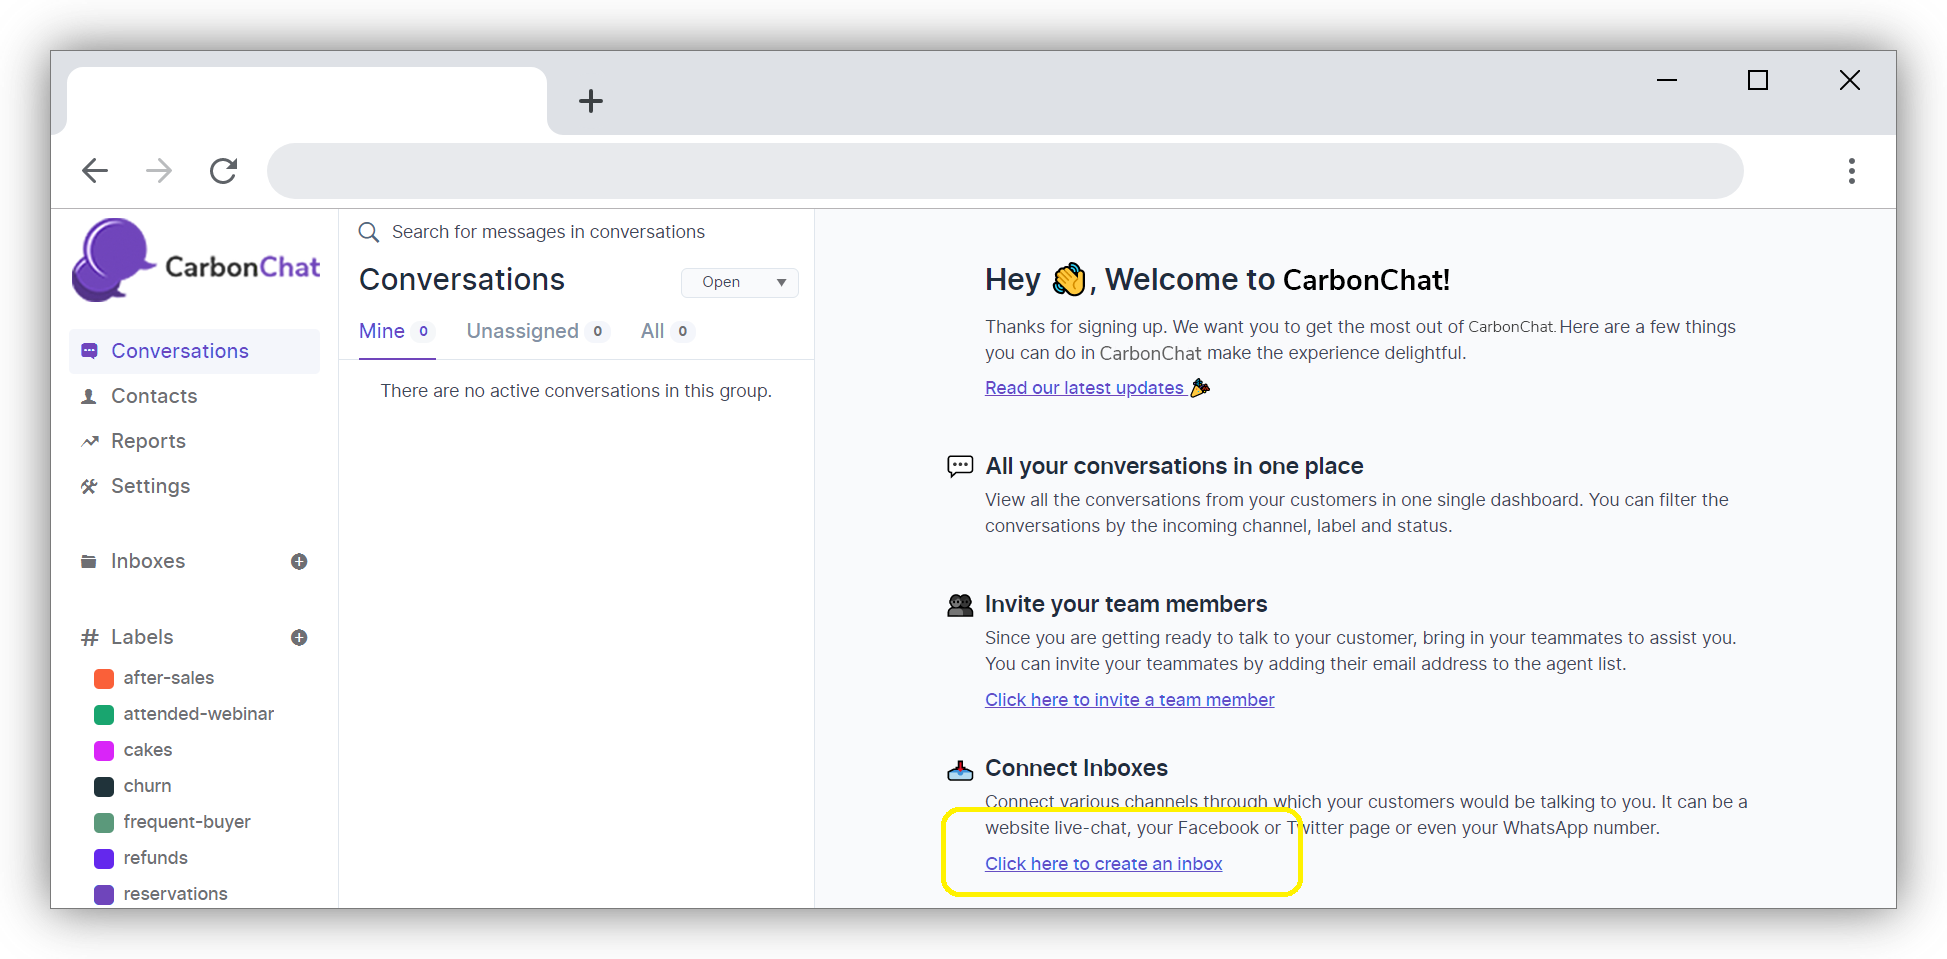This screenshot has width=1947, height=959.
Task: Add a new inbox with plus icon
Action: click(299, 562)
